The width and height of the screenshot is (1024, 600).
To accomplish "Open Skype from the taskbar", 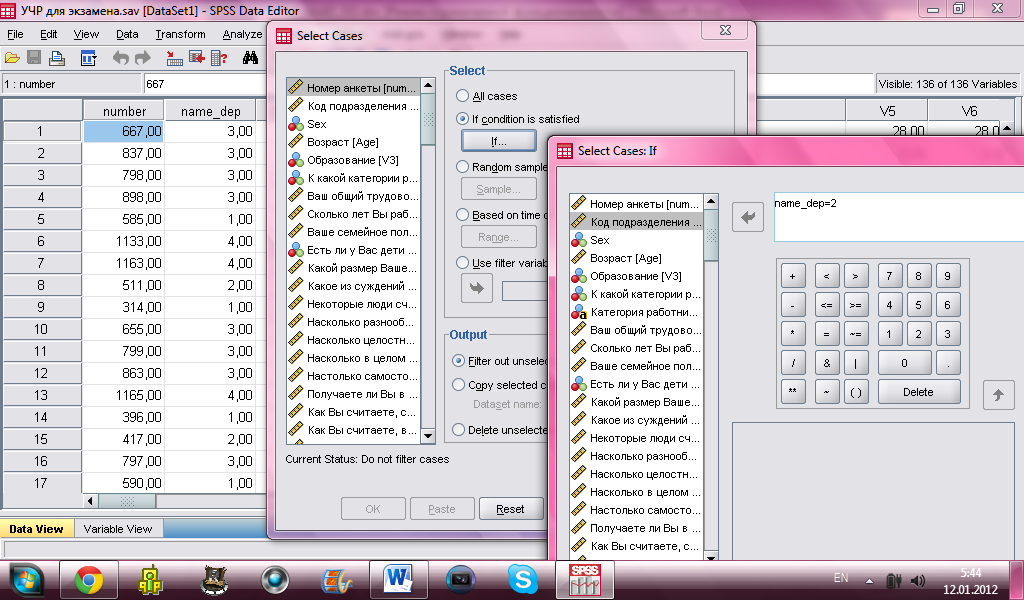I will 523,580.
